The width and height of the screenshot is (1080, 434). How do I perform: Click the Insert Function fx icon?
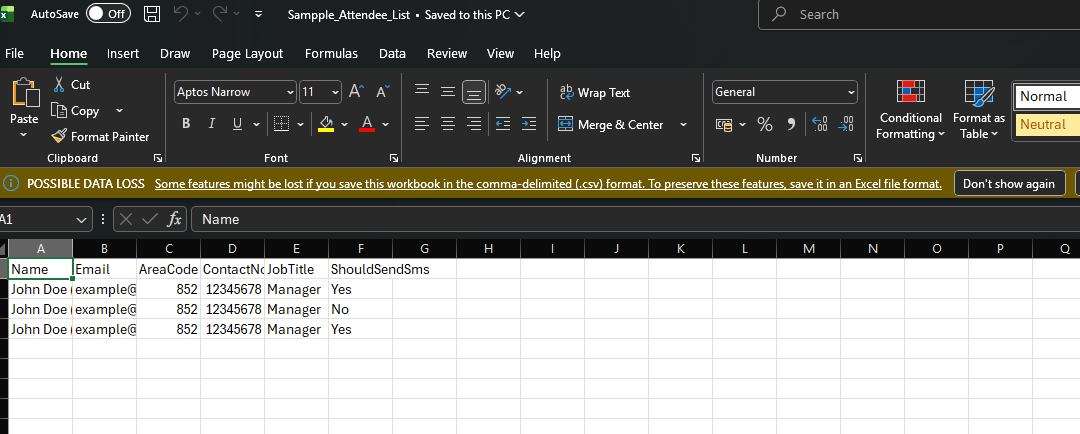tap(174, 219)
